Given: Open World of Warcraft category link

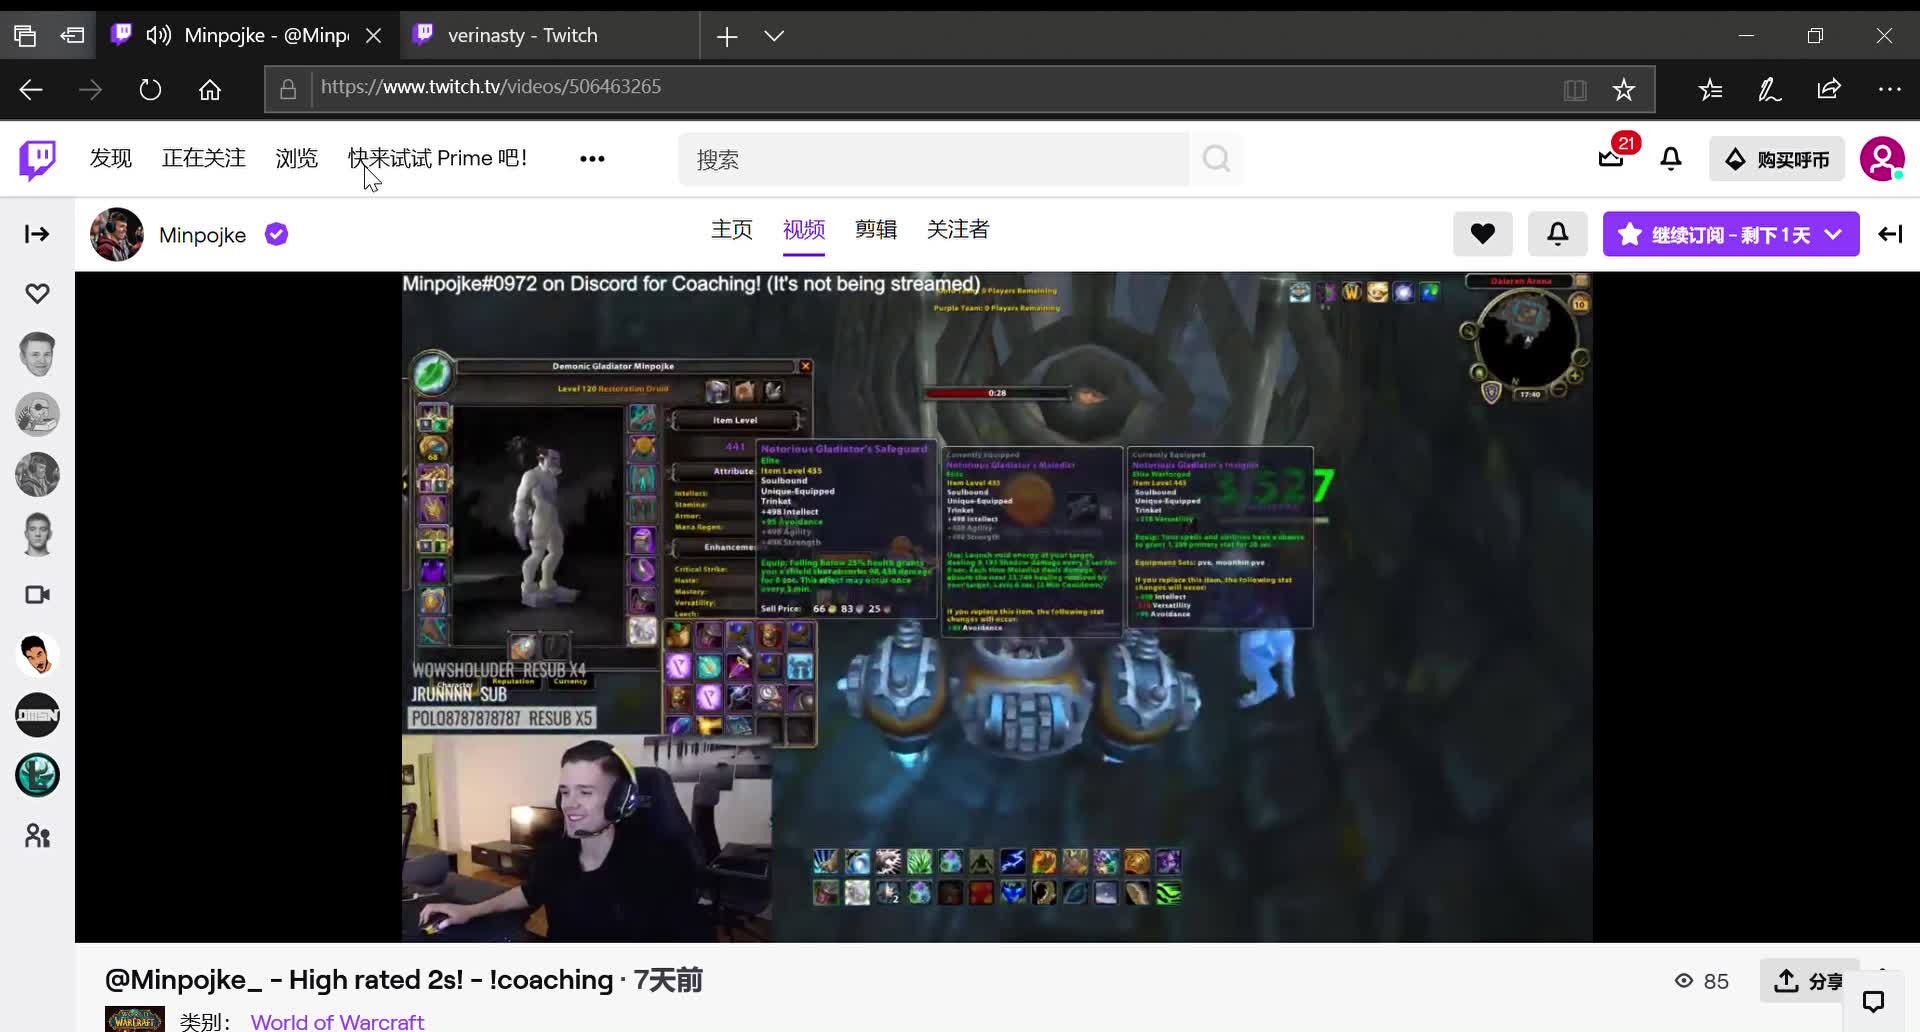Looking at the screenshot, I should coord(337,1022).
